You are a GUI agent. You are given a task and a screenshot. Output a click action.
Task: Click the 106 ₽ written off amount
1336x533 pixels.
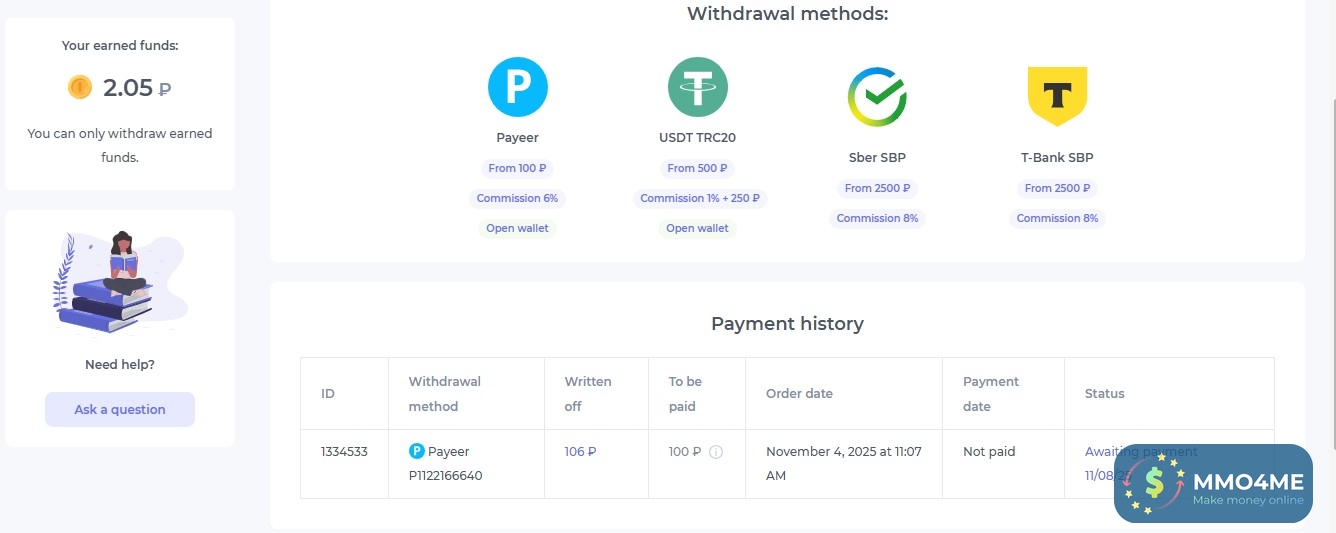click(x=580, y=452)
